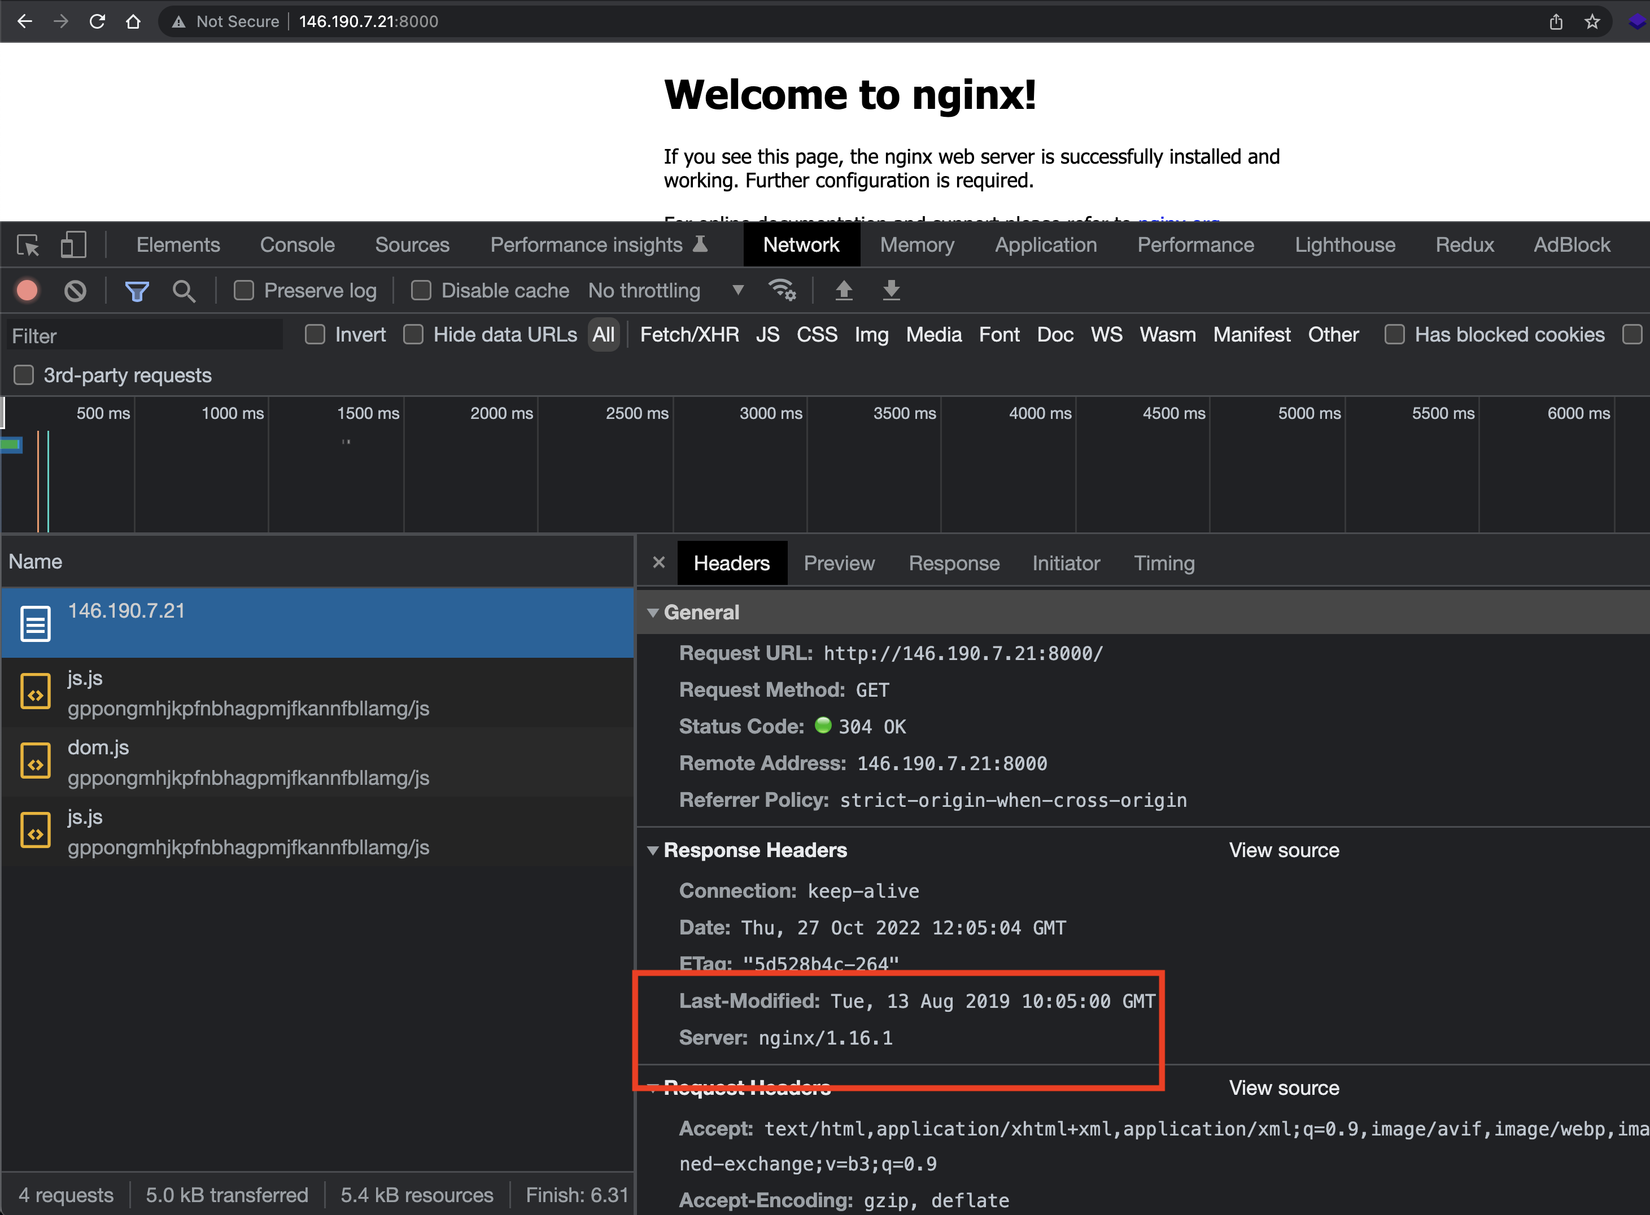Bookmark the page with the star icon
This screenshot has height=1215, width=1650.
(x=1592, y=21)
